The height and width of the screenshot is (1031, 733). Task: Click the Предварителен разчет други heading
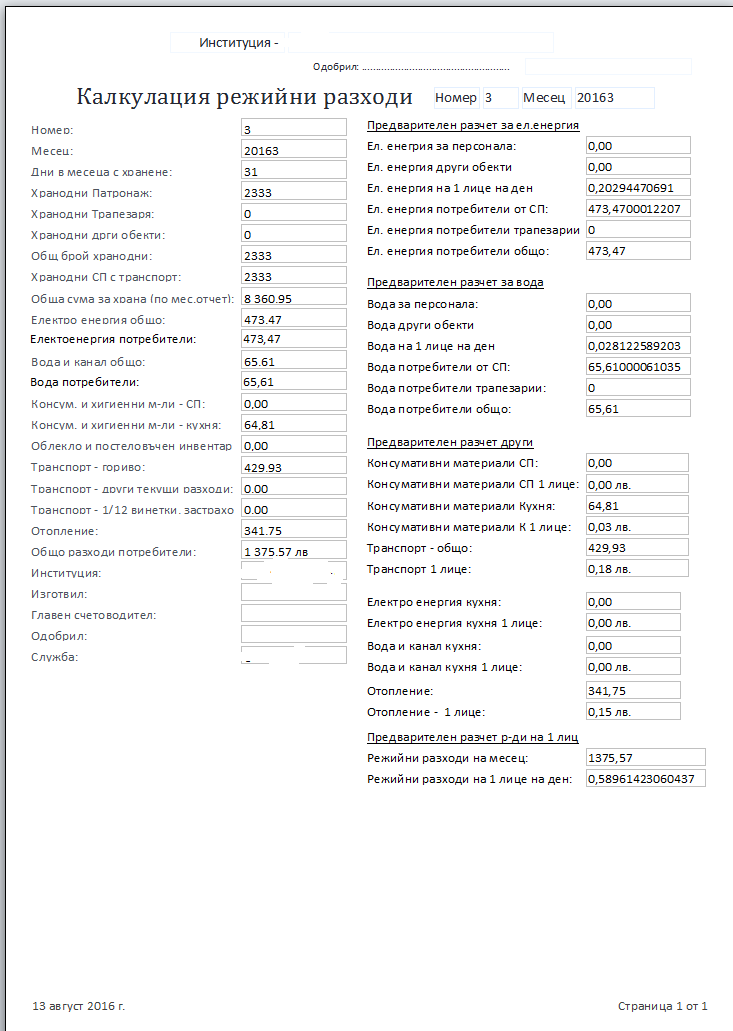tap(450, 442)
